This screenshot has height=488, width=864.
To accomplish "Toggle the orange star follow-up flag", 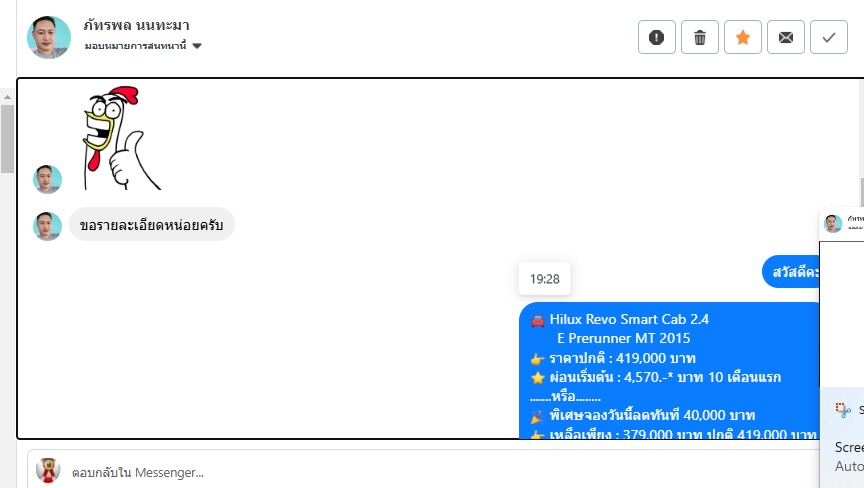I will click(x=743, y=37).
